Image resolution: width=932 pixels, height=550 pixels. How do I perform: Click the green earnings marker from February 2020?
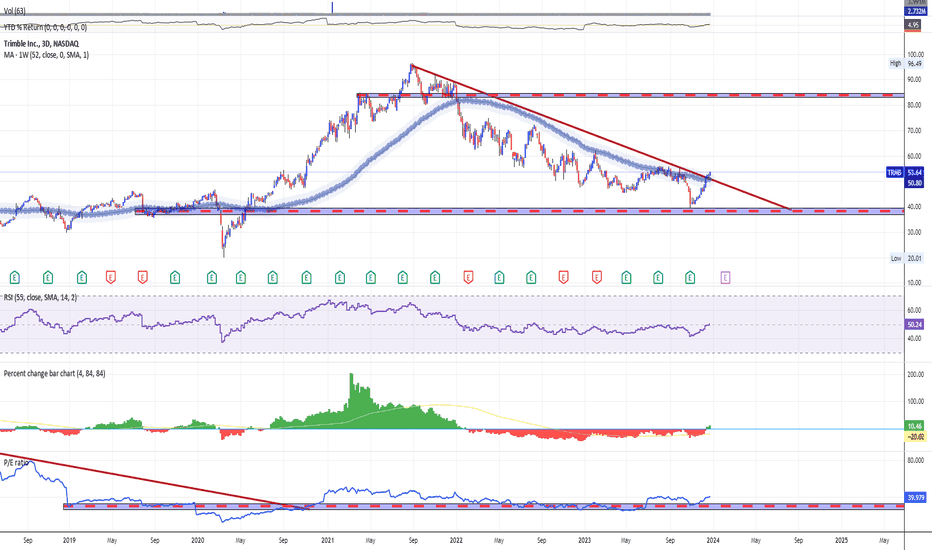[212, 277]
